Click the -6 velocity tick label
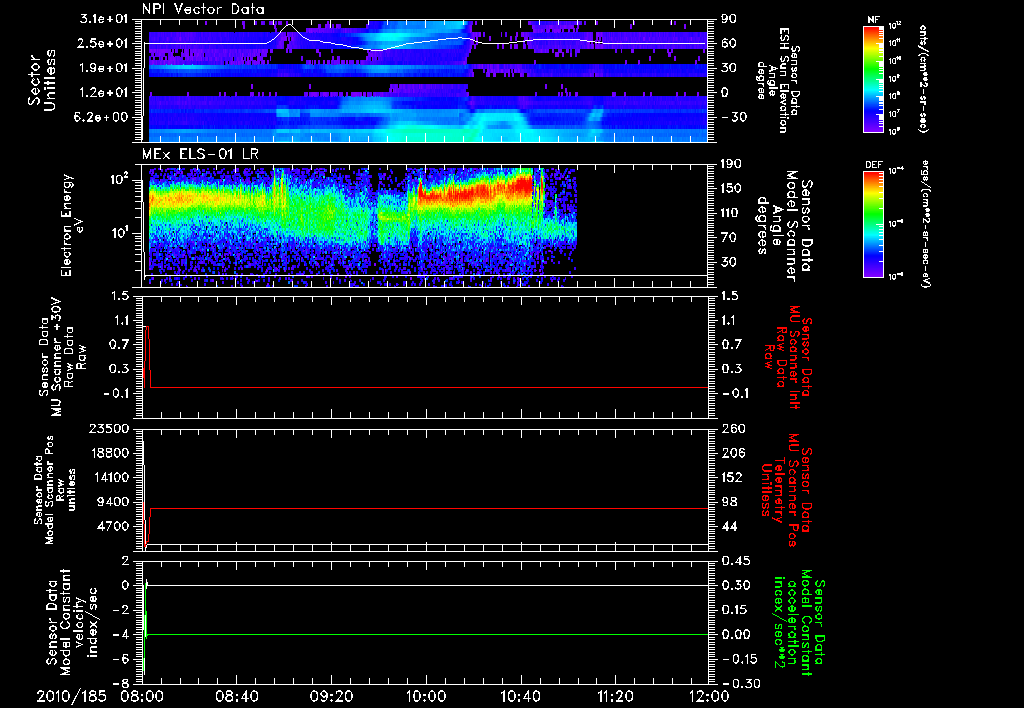1024x708 pixels. coord(121,659)
